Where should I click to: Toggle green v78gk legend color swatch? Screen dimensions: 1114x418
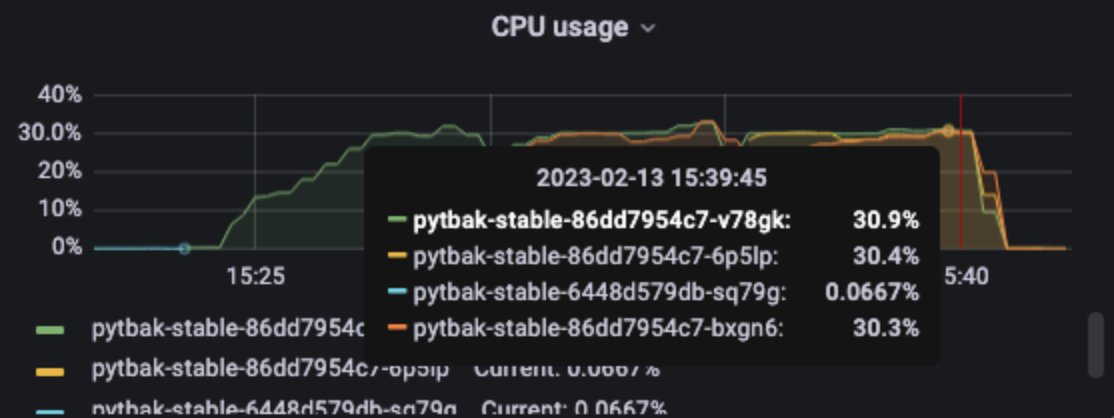(x=50, y=331)
